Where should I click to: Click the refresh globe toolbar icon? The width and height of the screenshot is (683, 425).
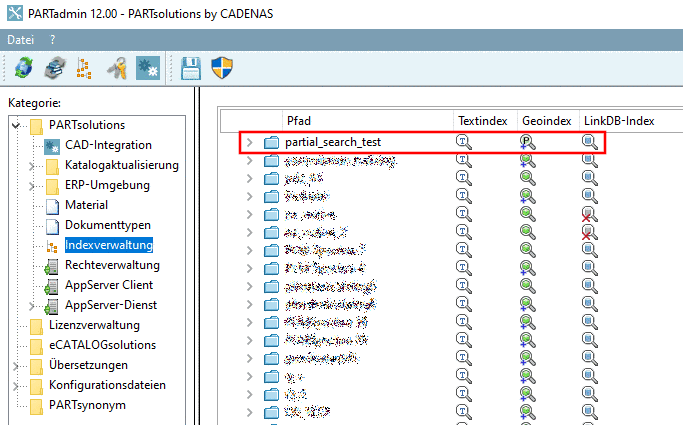[23, 68]
